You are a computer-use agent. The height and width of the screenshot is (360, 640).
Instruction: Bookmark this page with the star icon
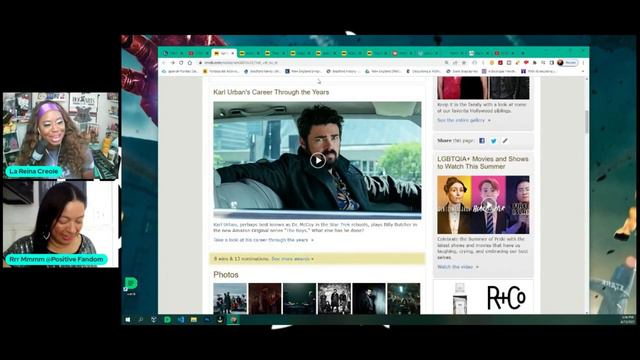(464, 63)
